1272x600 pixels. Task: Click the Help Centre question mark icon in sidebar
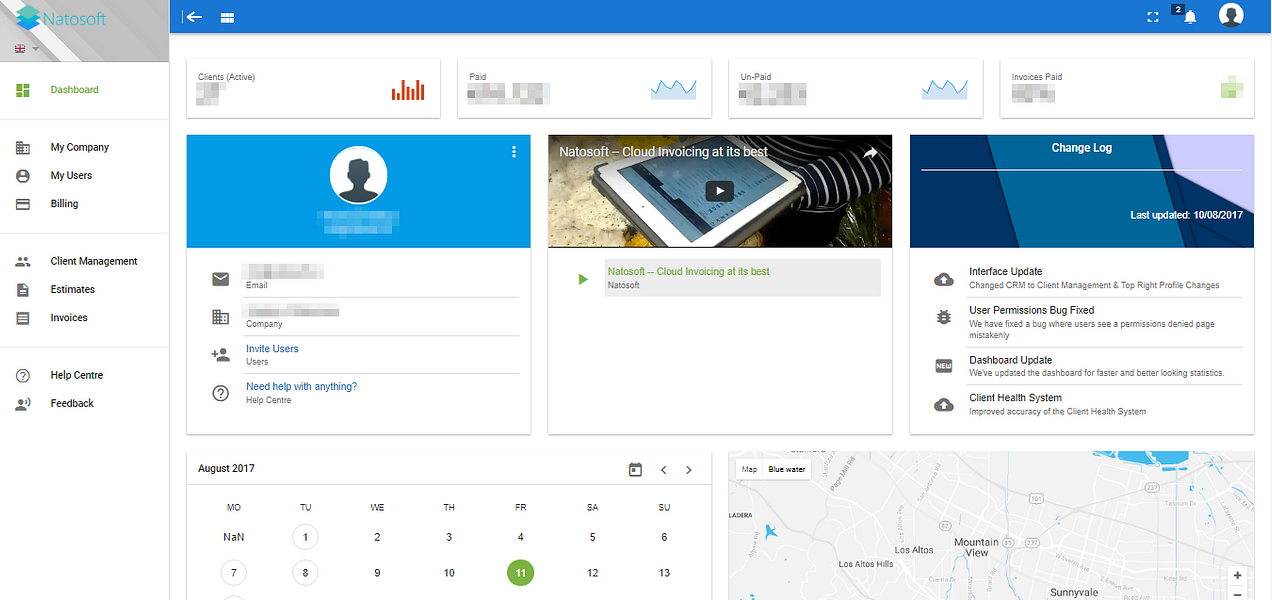[23, 375]
